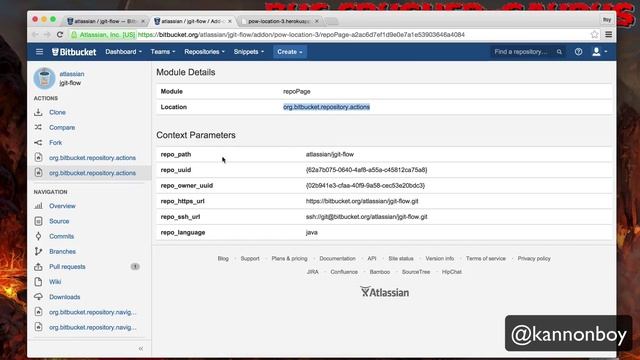Open the Create dropdown button
Screen dimensions: 640x360
pos(290,52)
